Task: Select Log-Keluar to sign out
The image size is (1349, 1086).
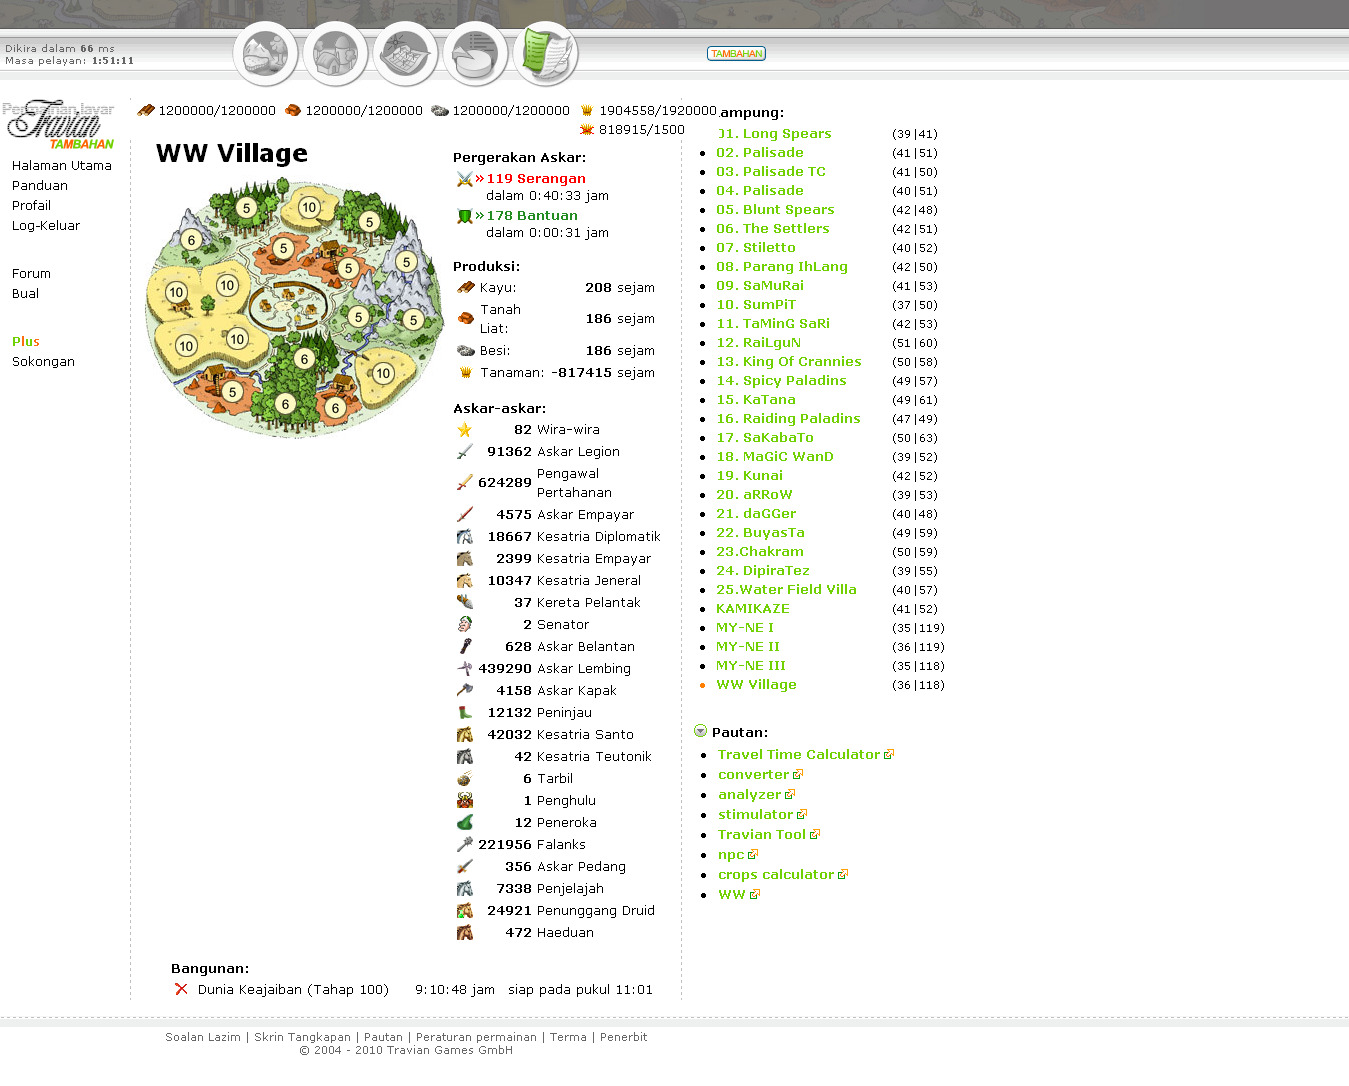Action: click(x=46, y=226)
